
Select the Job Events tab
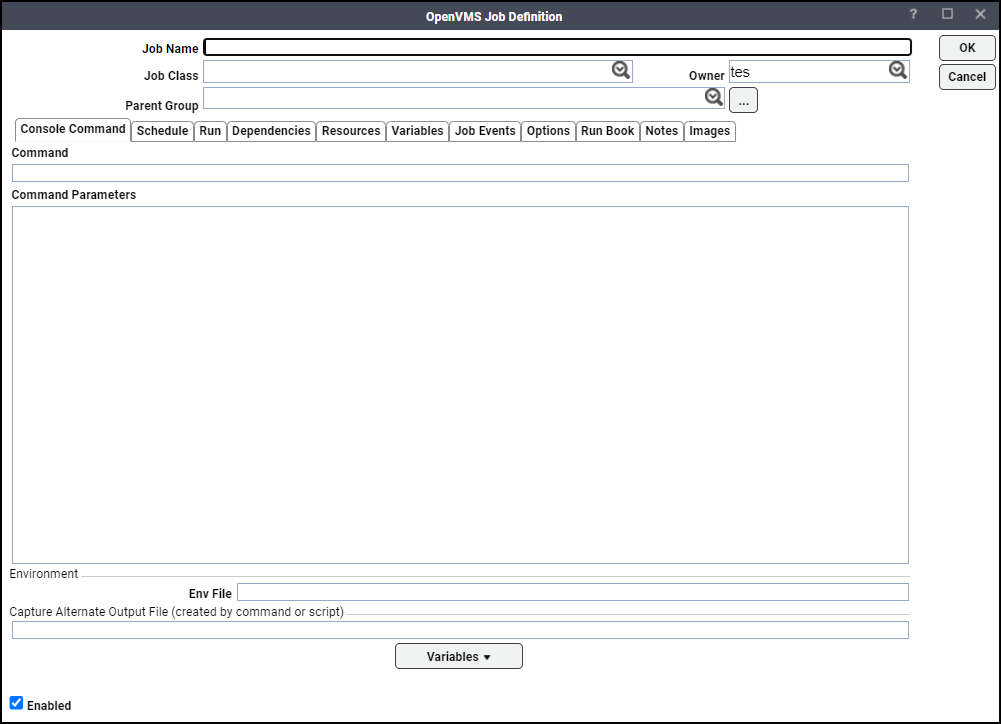pos(485,131)
